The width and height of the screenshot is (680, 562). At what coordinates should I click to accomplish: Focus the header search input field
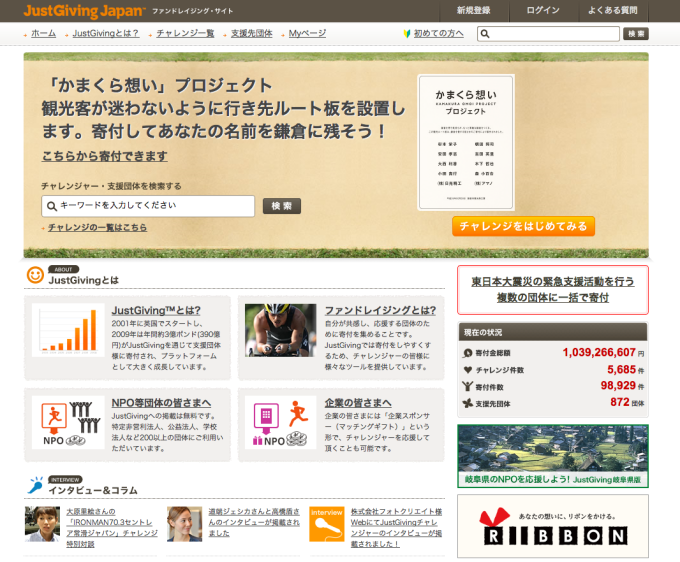548,34
